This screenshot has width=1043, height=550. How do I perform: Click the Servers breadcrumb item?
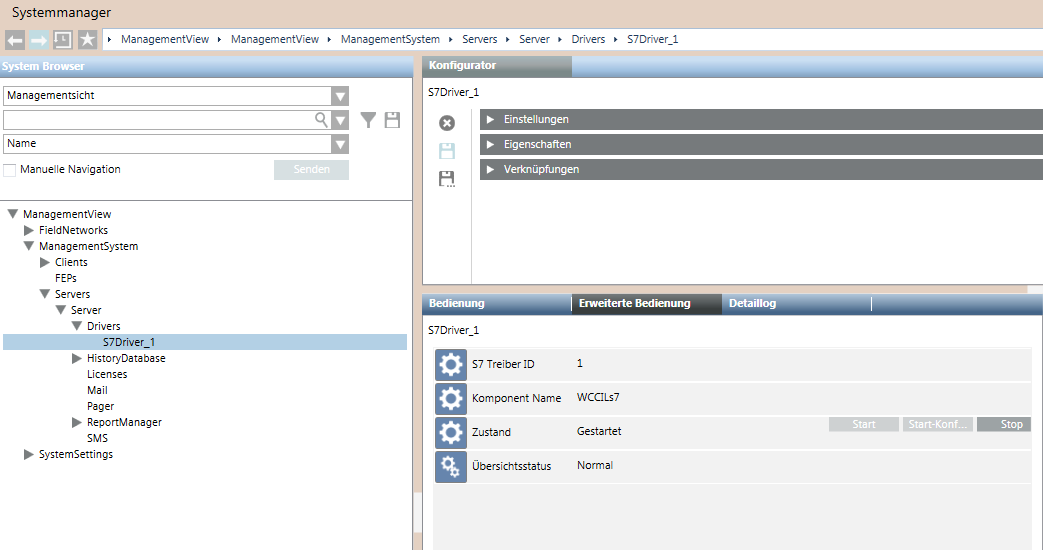coord(479,40)
